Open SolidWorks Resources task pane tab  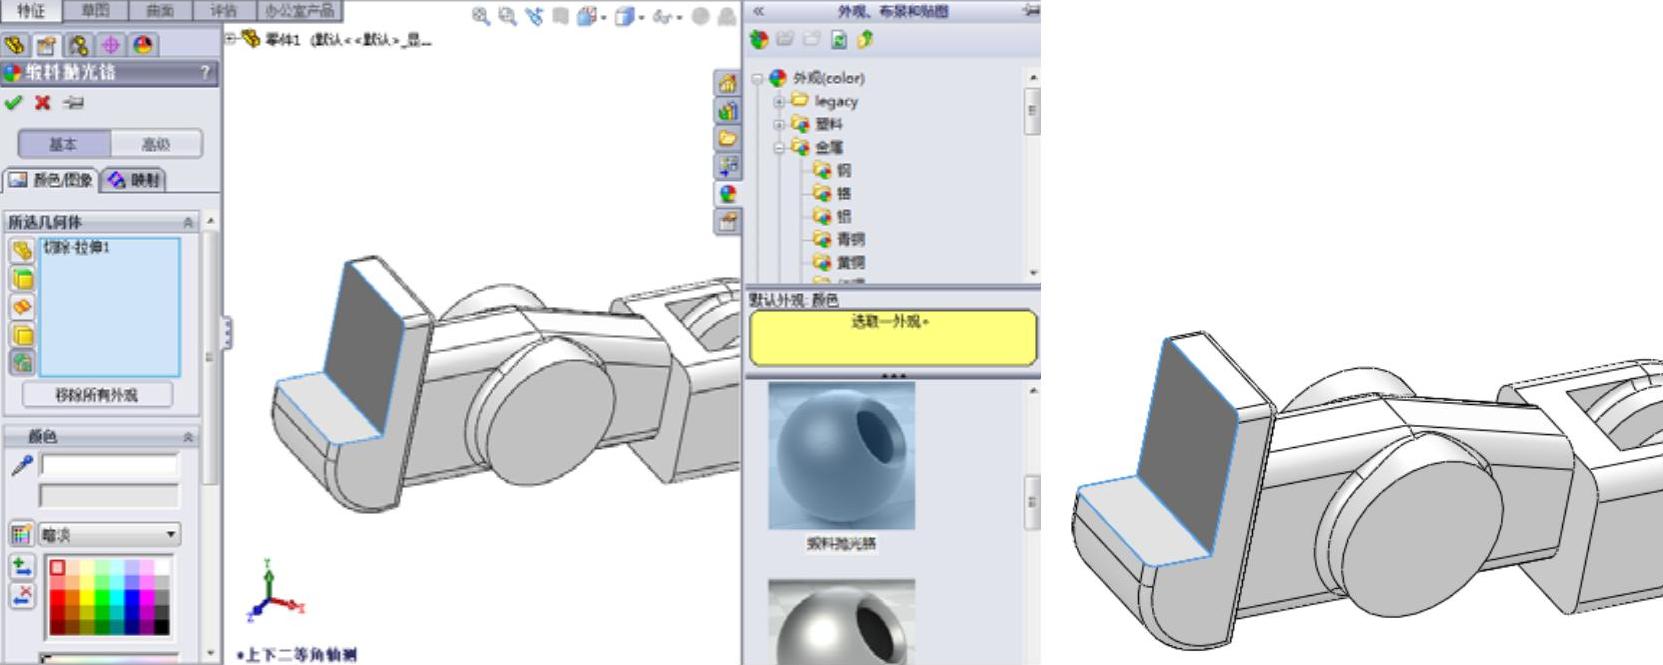(x=728, y=83)
